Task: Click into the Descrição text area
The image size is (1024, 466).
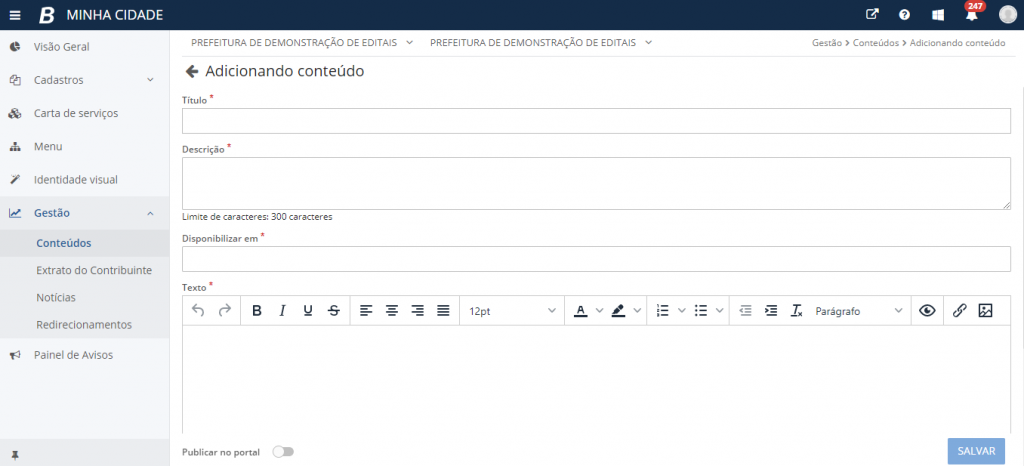Action: pos(596,183)
